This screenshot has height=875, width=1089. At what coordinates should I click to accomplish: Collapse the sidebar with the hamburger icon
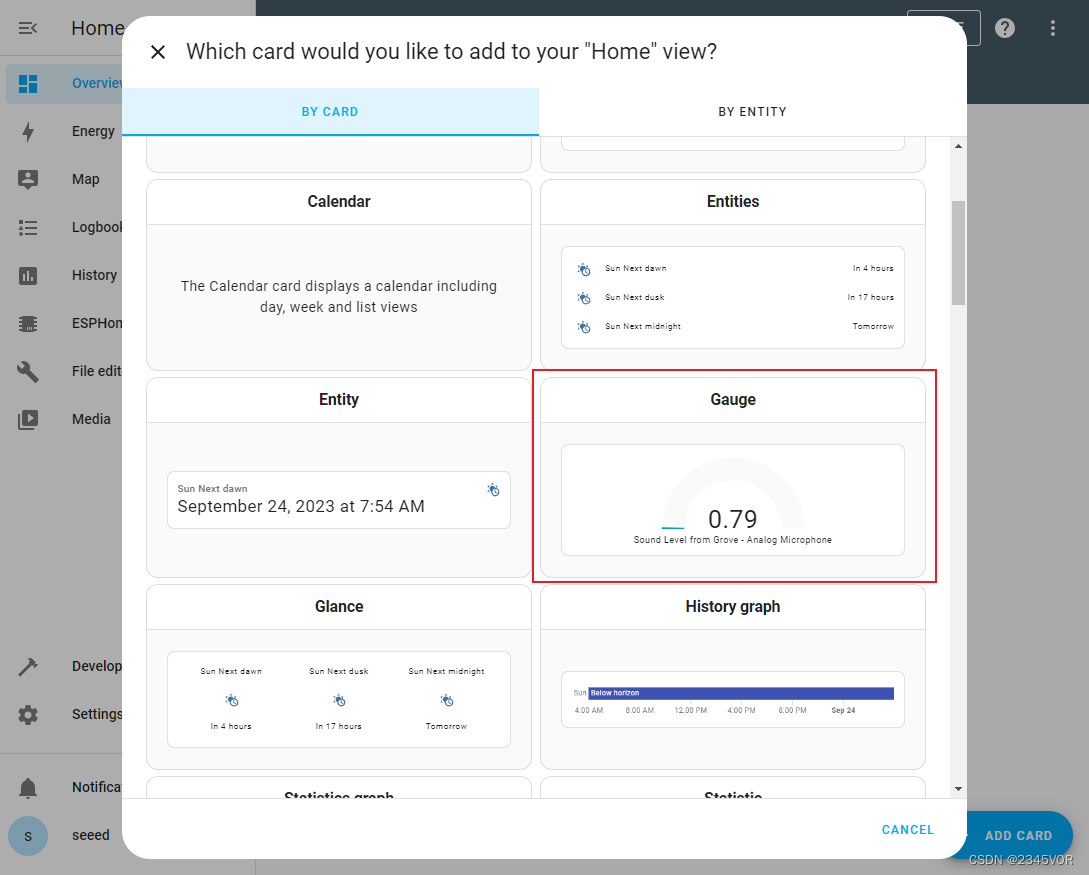[x=28, y=28]
